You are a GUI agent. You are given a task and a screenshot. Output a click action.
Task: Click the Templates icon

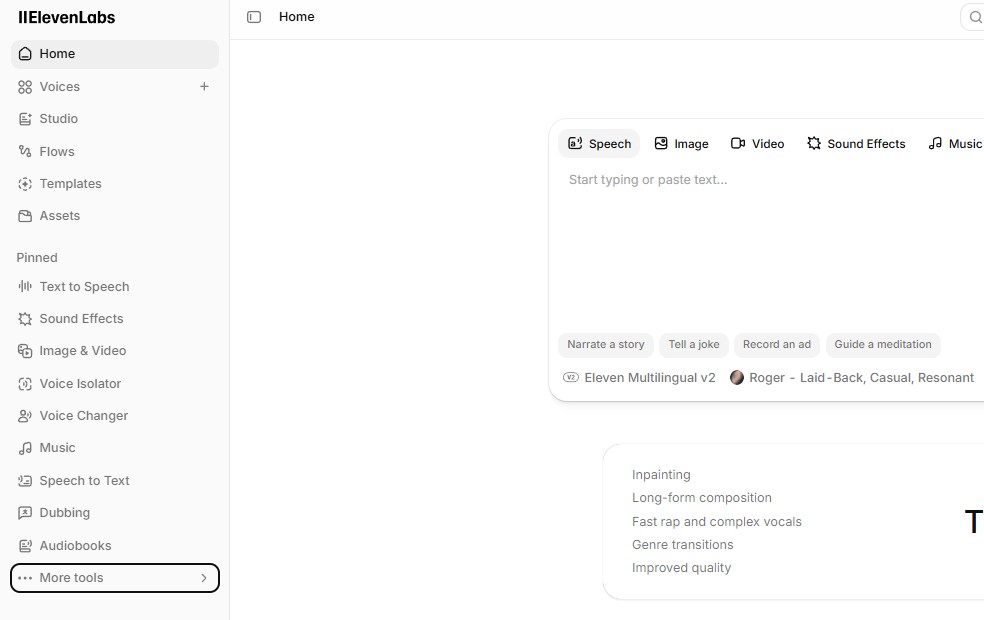25,184
